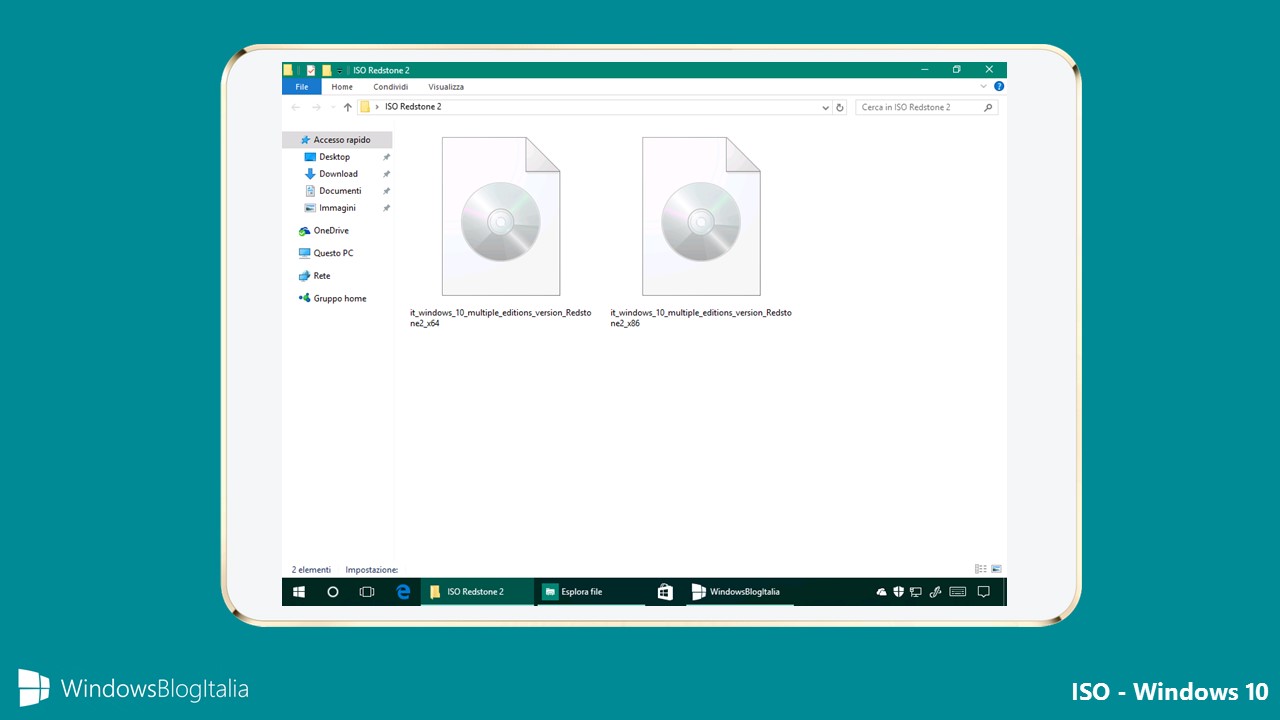Open the File ribbon tab
The width and height of the screenshot is (1280, 720).
(301, 87)
